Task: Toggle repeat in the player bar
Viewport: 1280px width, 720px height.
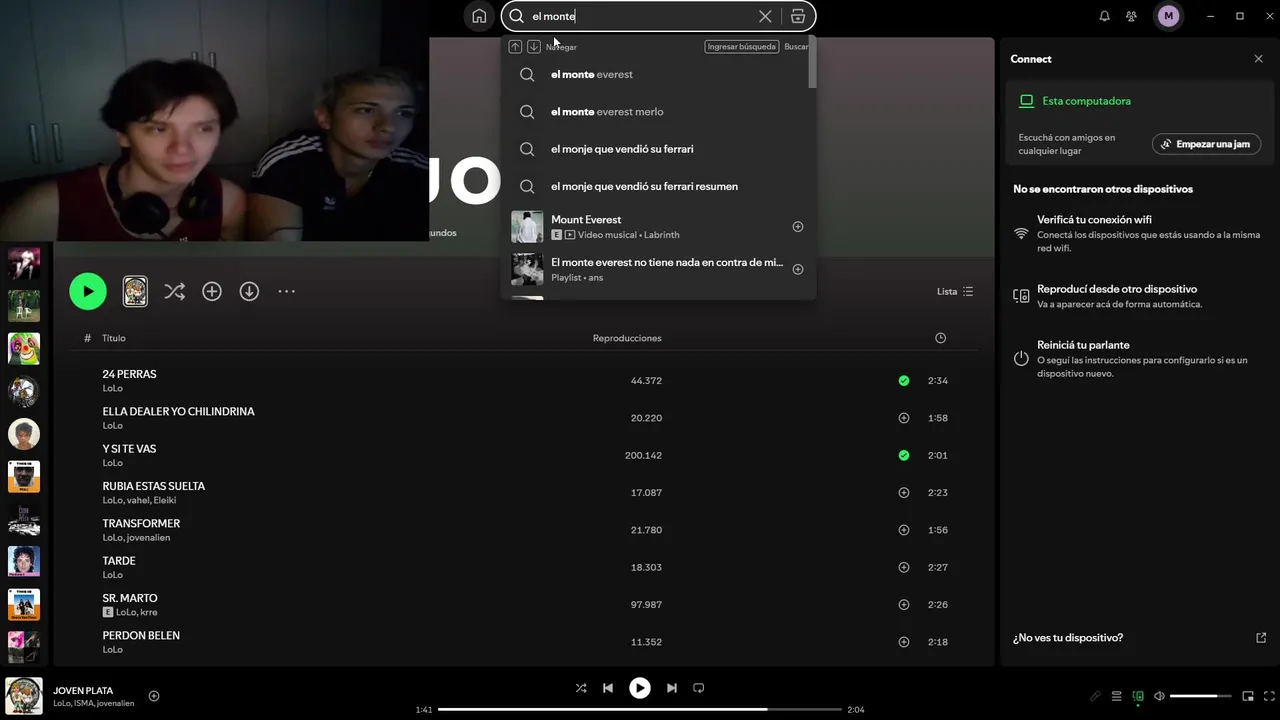Action: pos(699,688)
